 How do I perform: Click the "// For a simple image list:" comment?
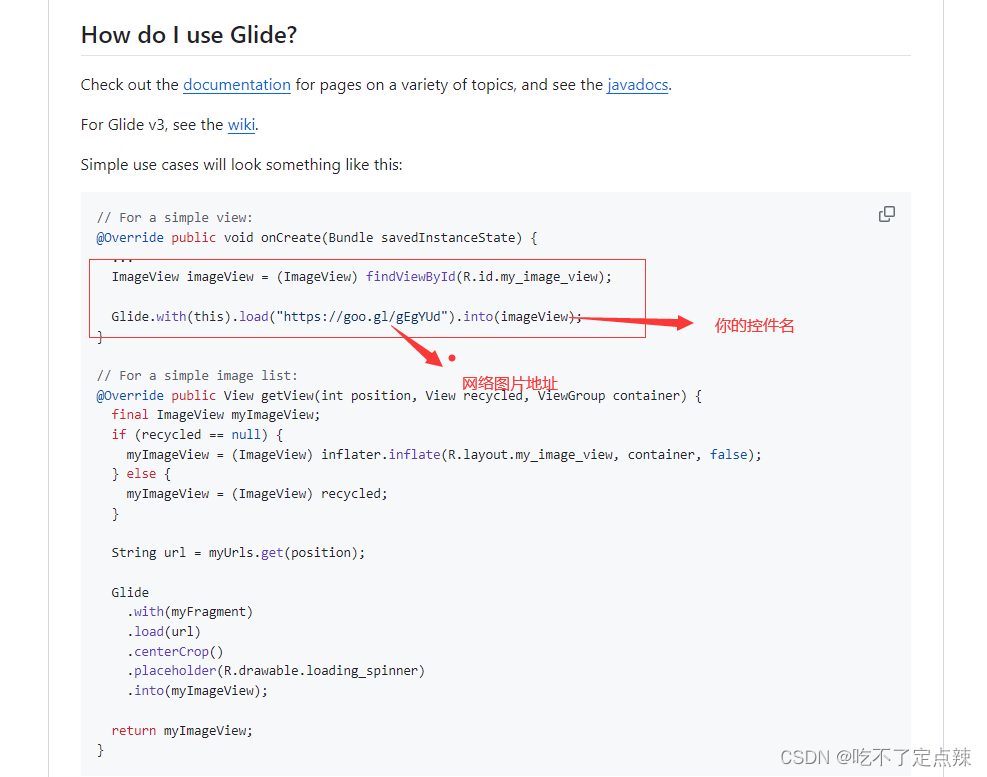pyautogui.click(x=197, y=376)
